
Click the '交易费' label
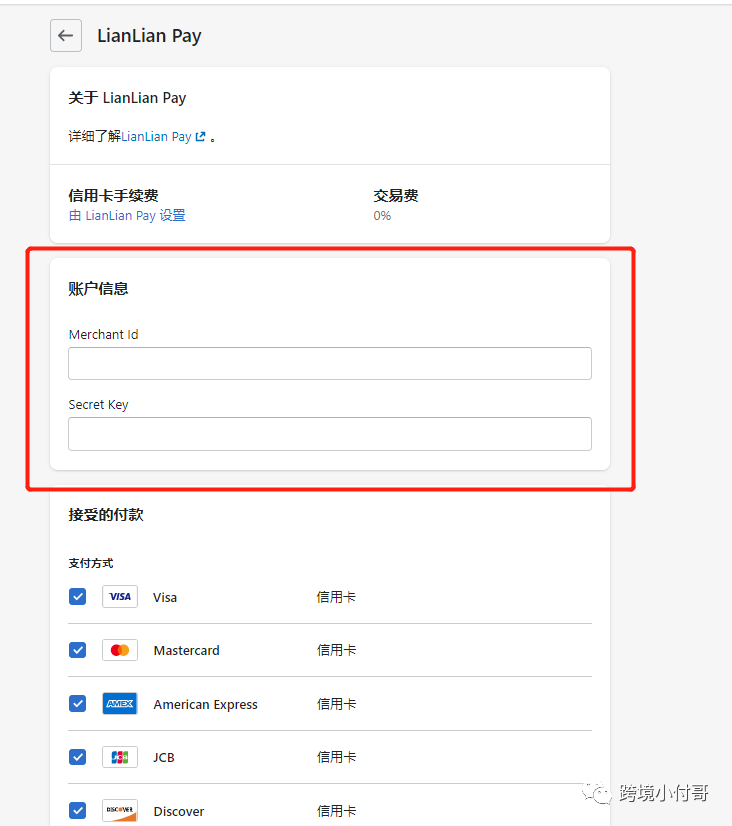pyautogui.click(x=396, y=195)
